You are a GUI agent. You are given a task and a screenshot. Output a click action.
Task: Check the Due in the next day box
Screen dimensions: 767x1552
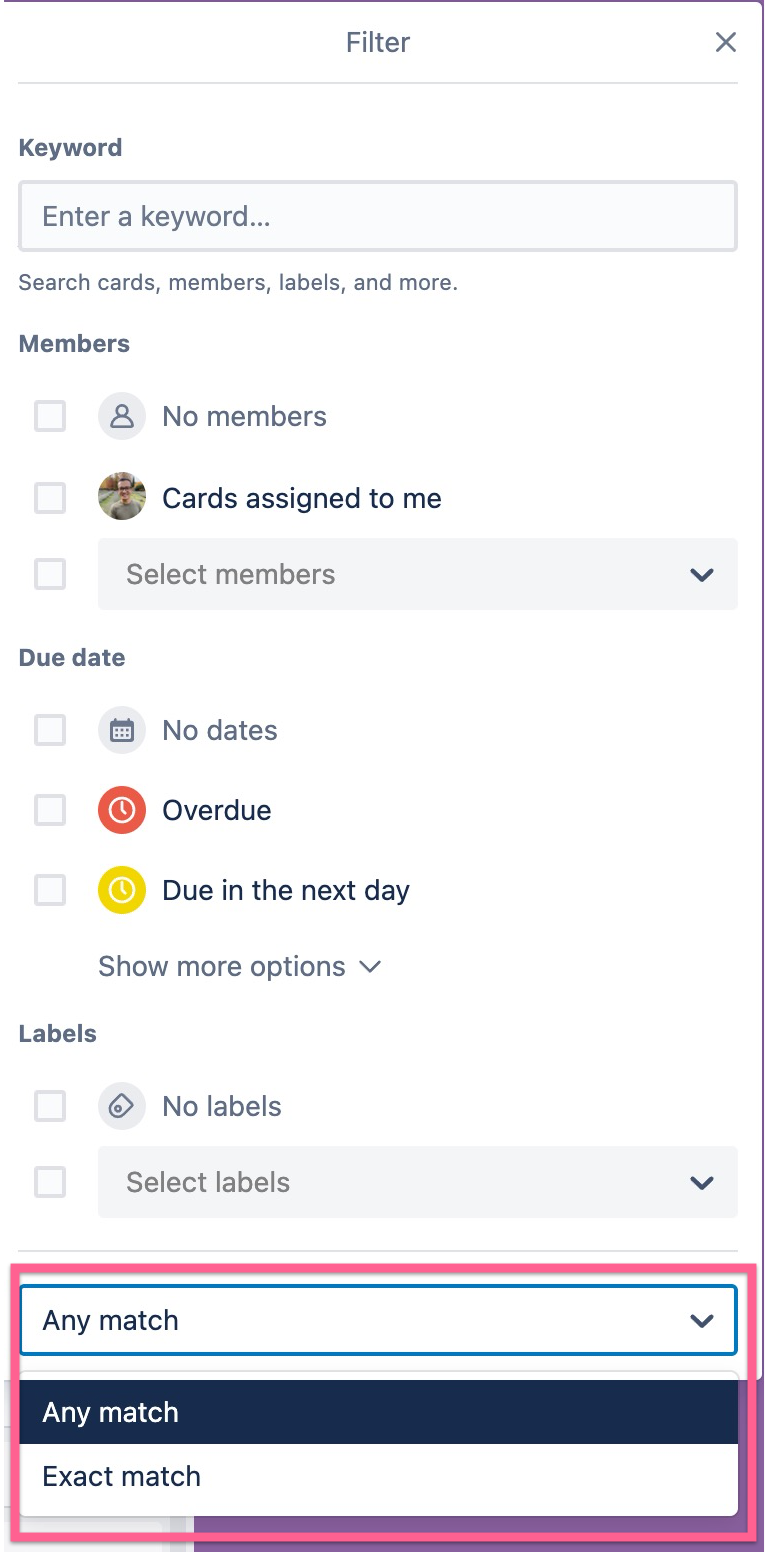50,890
